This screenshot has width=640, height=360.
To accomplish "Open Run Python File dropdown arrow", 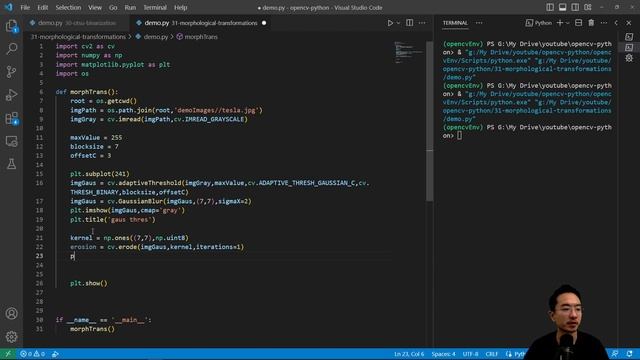I will click(398, 23).
